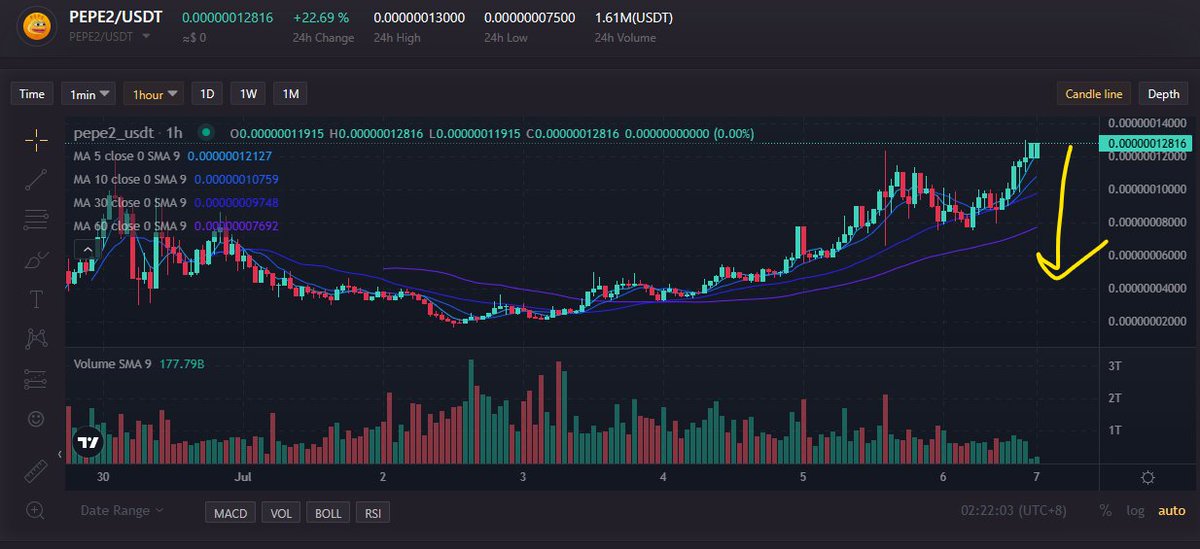Open chart settings gear icon
This screenshot has width=1200, height=549.
point(1148,477)
